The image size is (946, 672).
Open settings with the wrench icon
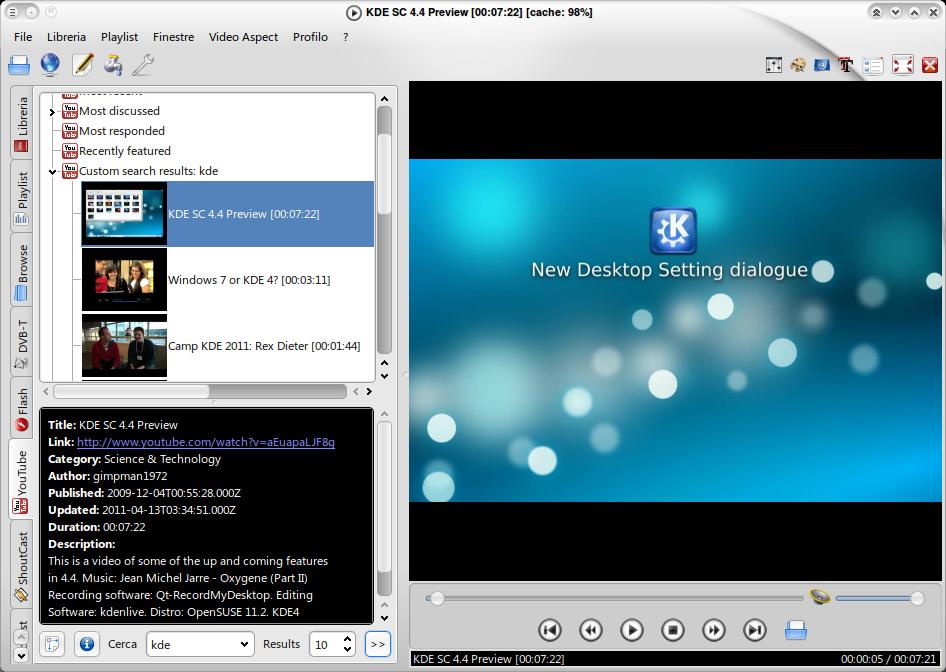coord(143,65)
